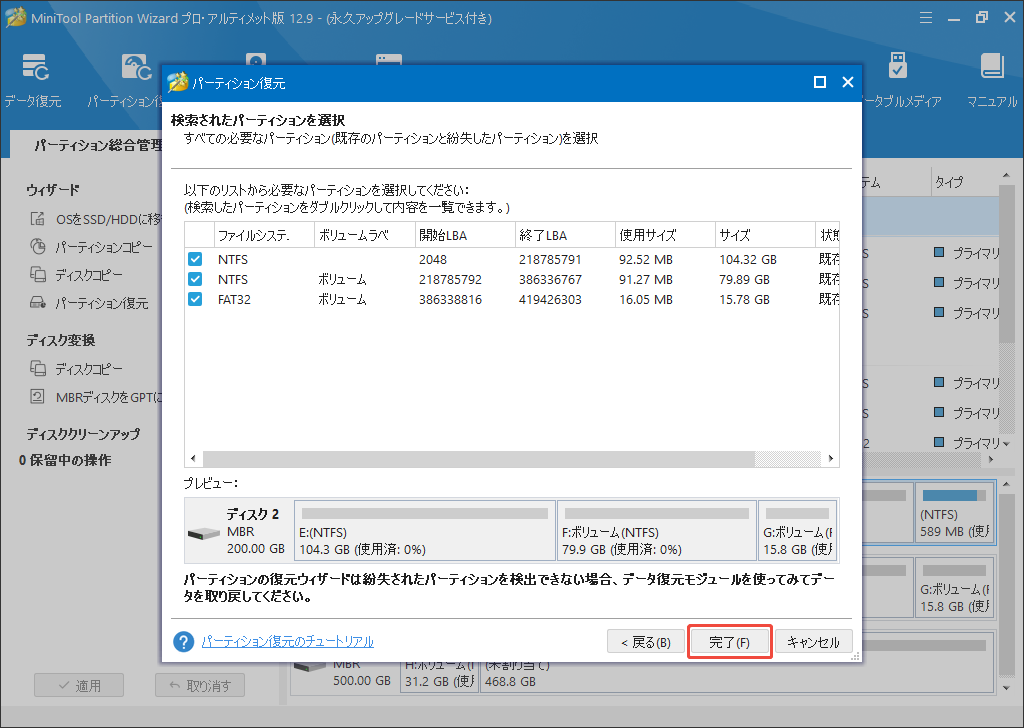This screenshot has width=1024, height=728.
Task: Click the < 戻る(B) button
Action: [646, 642]
